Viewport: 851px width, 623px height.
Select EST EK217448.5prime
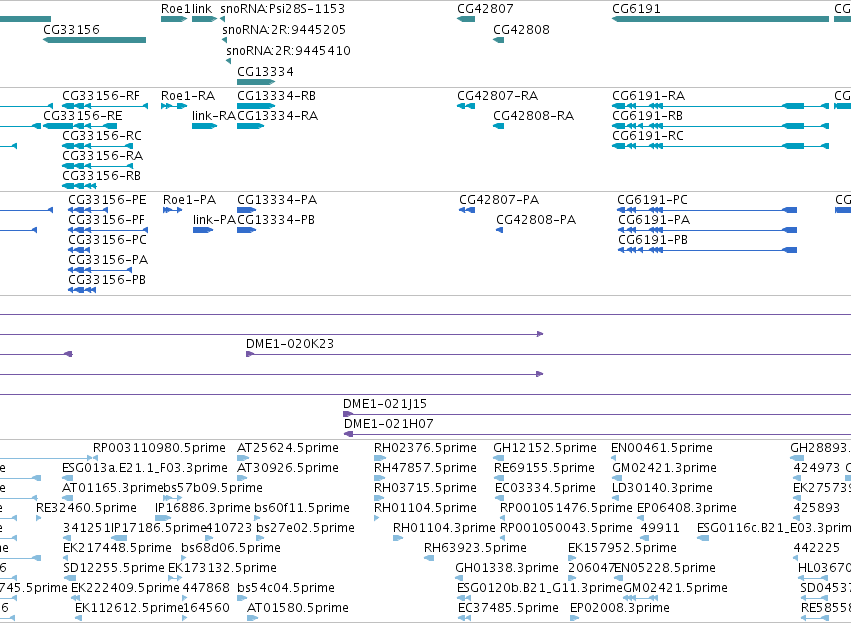click(x=117, y=548)
